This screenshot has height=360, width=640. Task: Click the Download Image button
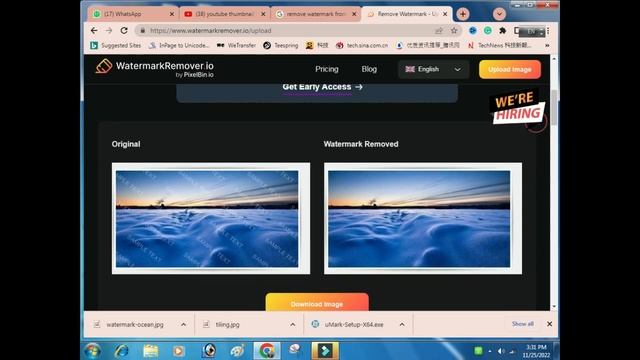pyautogui.click(x=317, y=303)
